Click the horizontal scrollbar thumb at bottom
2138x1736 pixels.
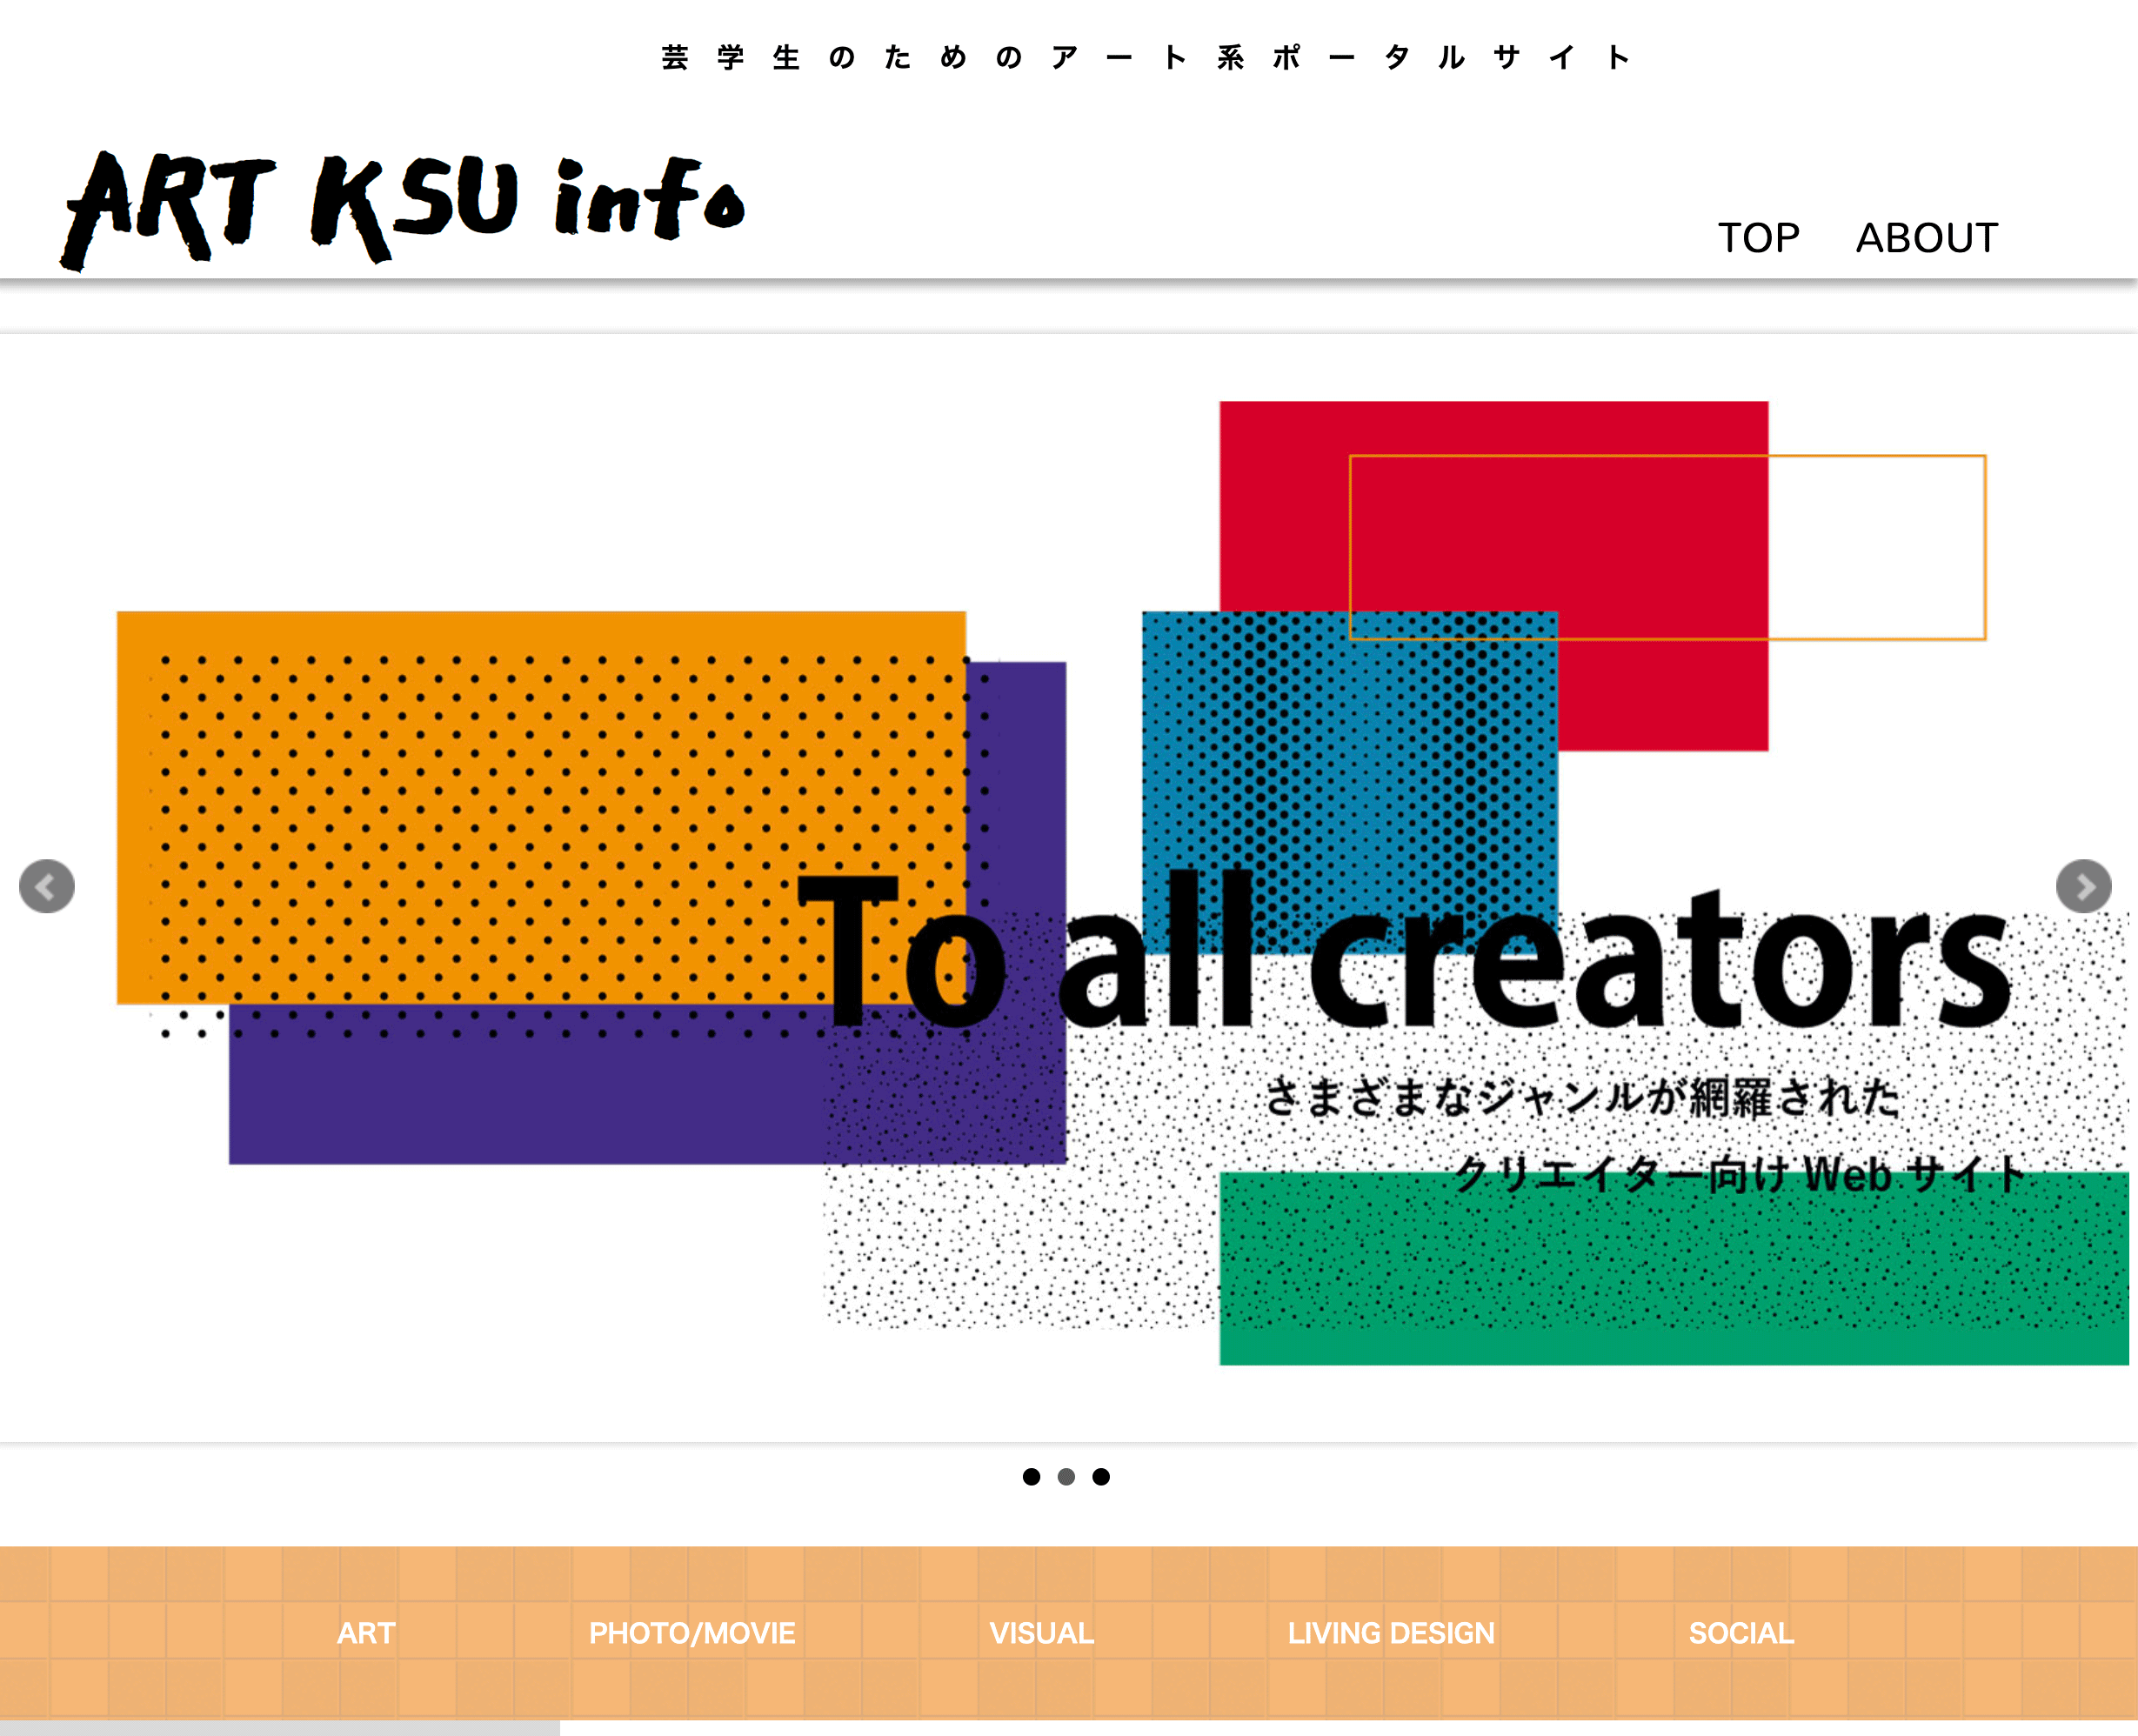coord(280,1728)
